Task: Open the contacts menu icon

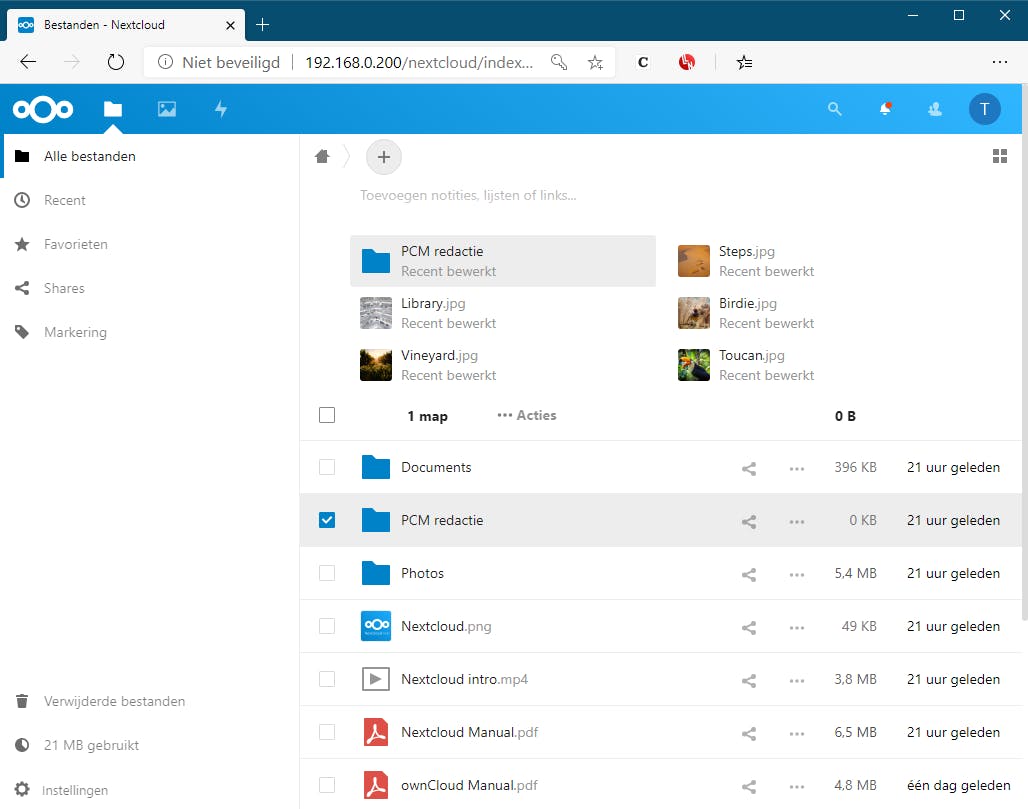Action: 935,109
